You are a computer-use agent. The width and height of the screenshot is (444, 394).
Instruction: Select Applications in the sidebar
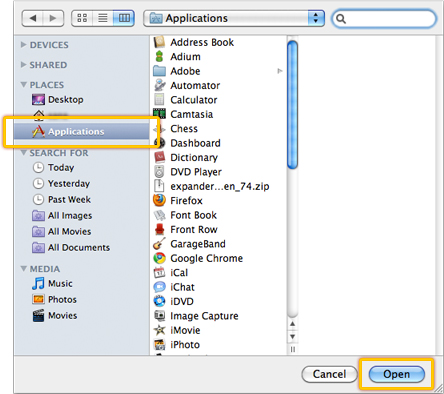tap(81, 131)
